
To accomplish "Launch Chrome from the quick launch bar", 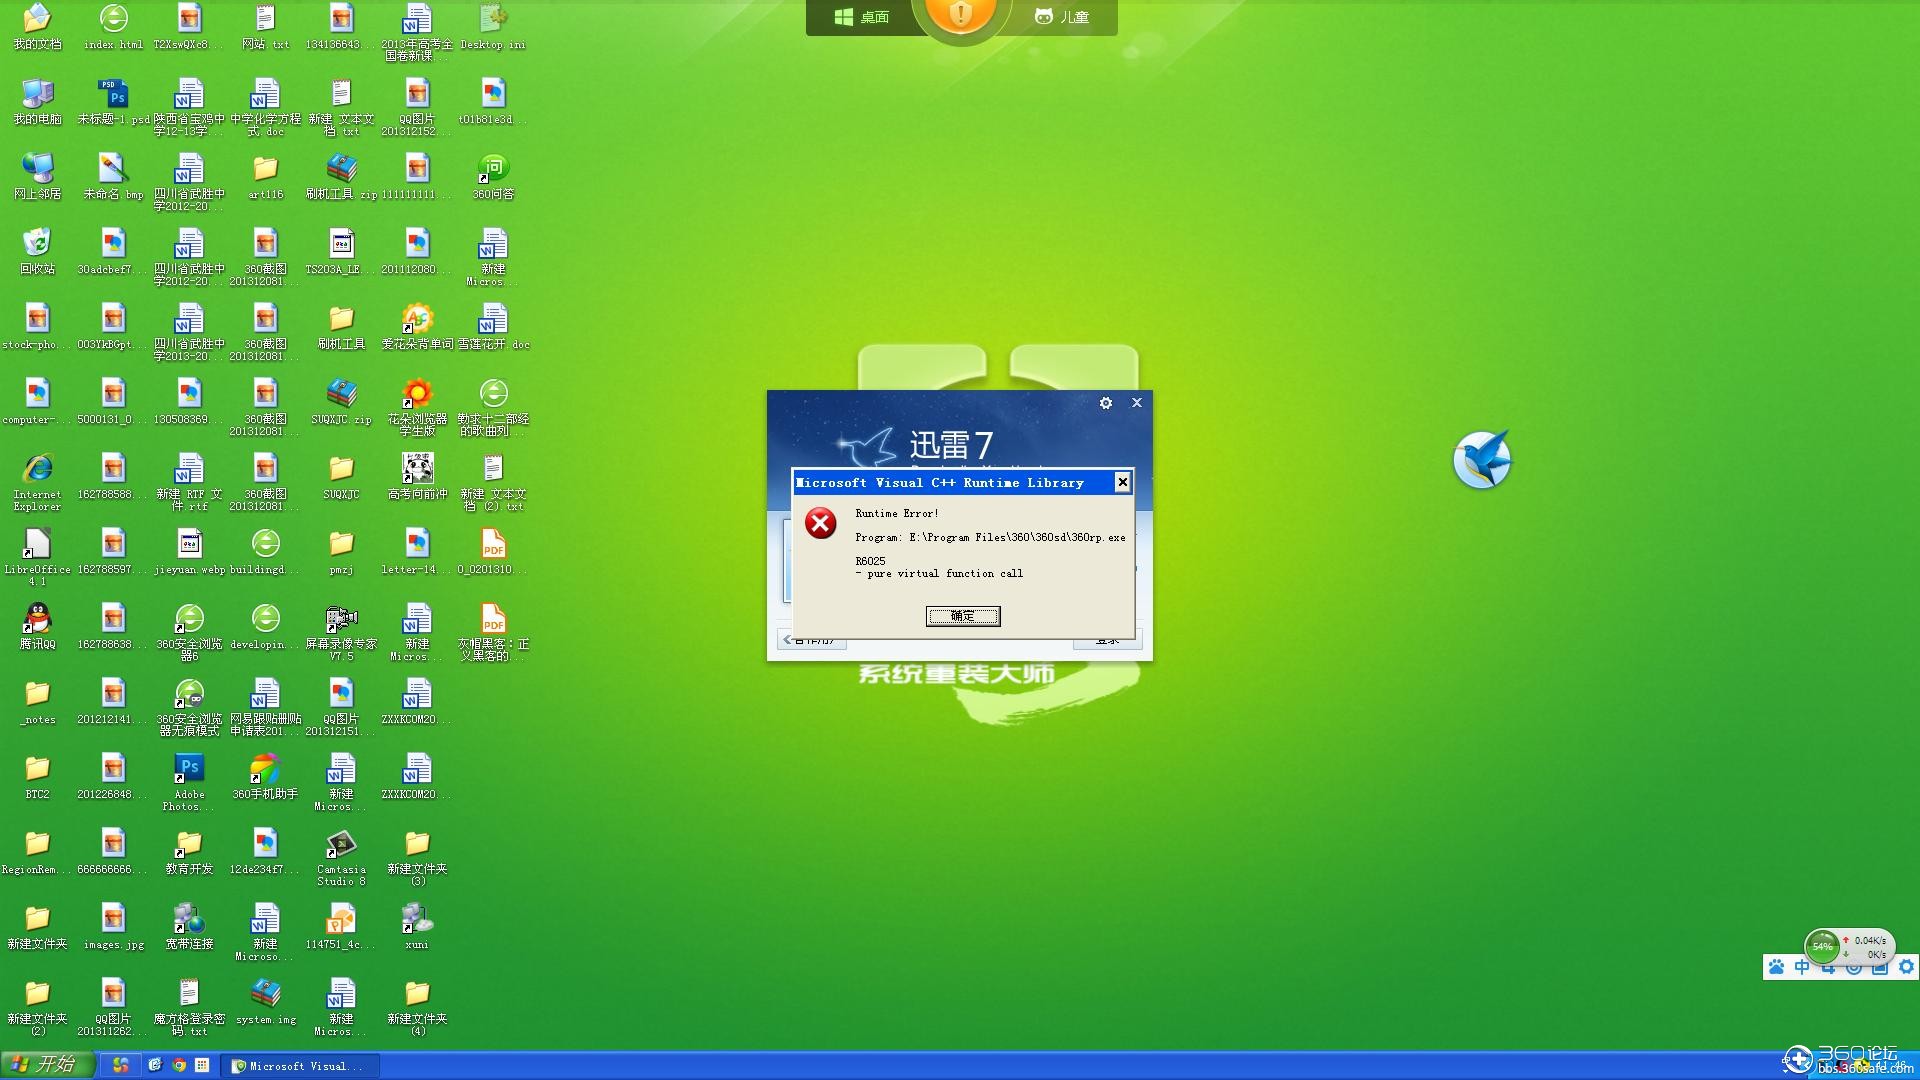I will 179,1066.
